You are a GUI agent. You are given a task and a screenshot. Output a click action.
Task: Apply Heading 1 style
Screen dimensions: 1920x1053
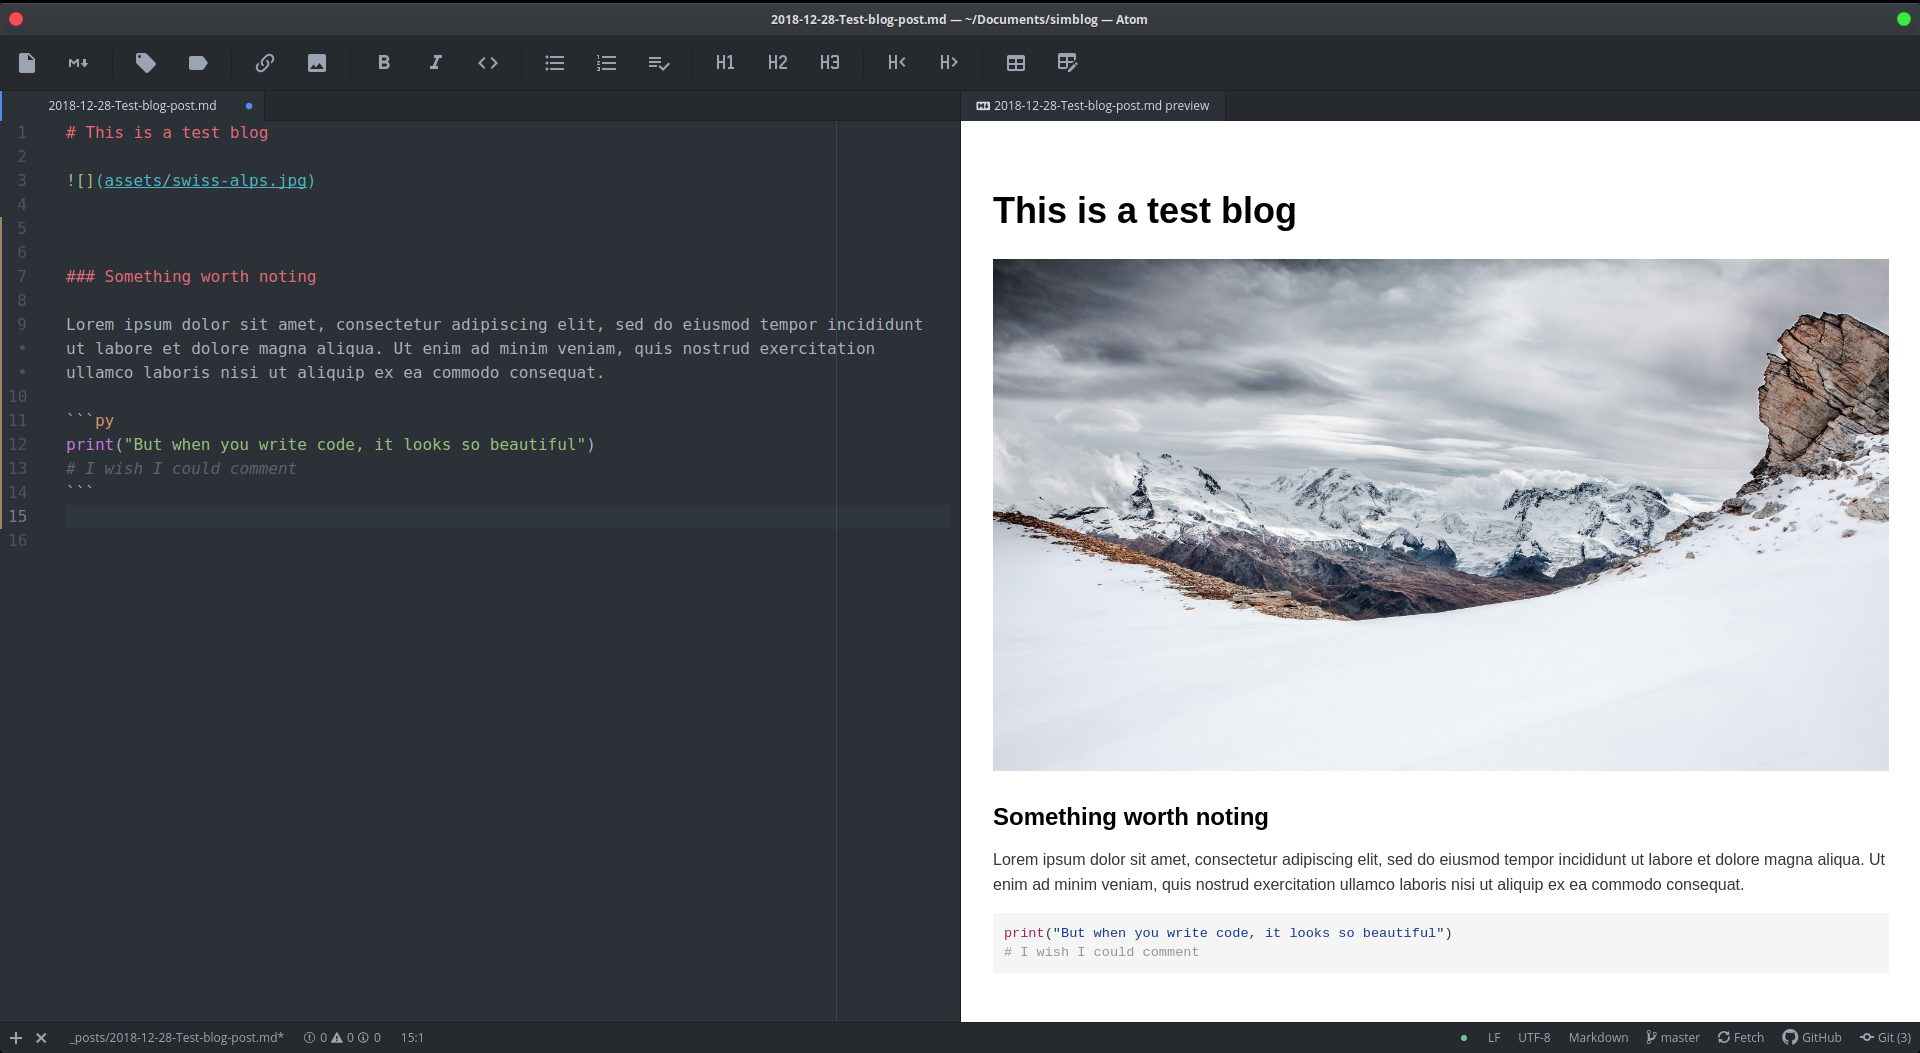(726, 63)
